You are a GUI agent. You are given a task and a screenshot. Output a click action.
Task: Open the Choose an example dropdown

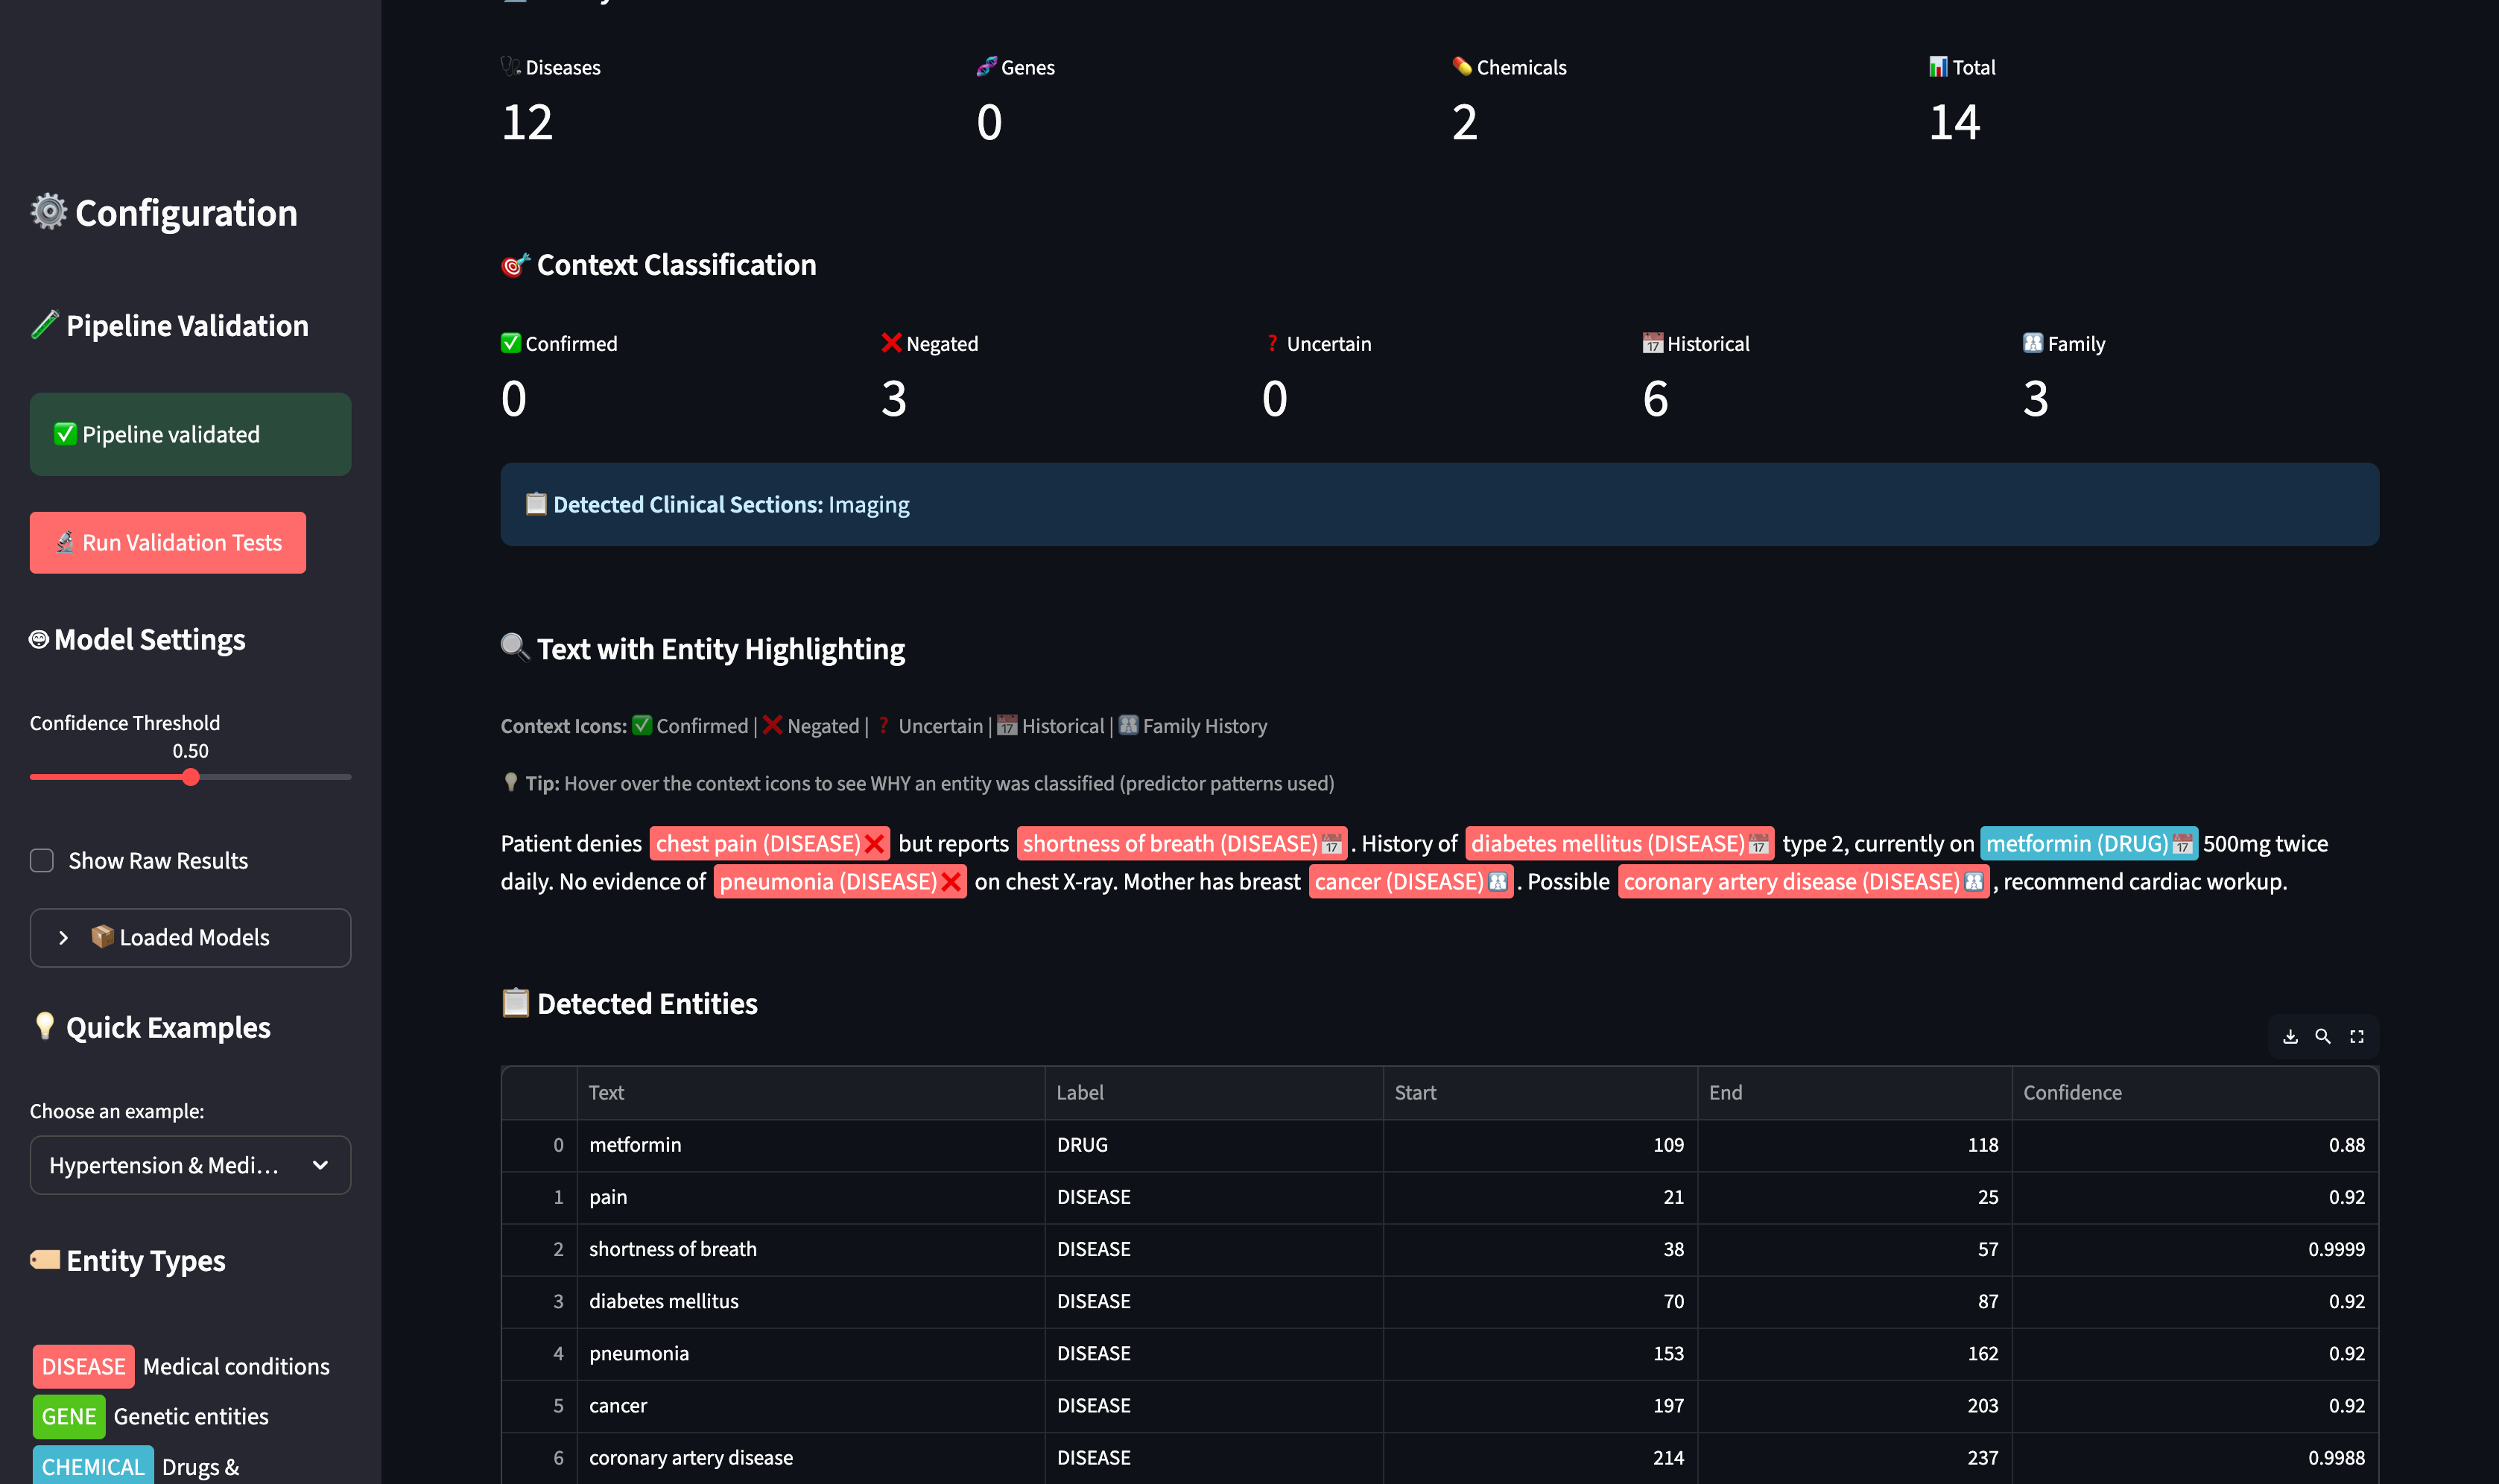click(189, 1165)
